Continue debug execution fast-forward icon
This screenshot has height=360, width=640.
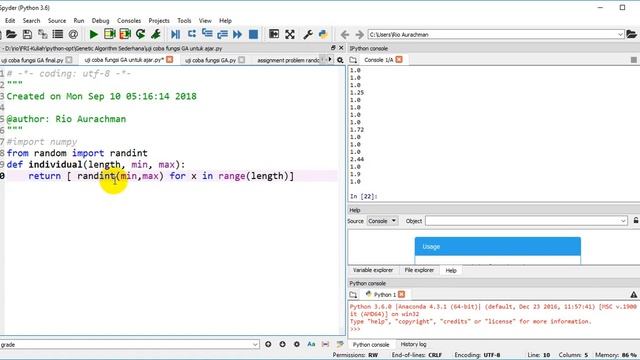[238, 34]
